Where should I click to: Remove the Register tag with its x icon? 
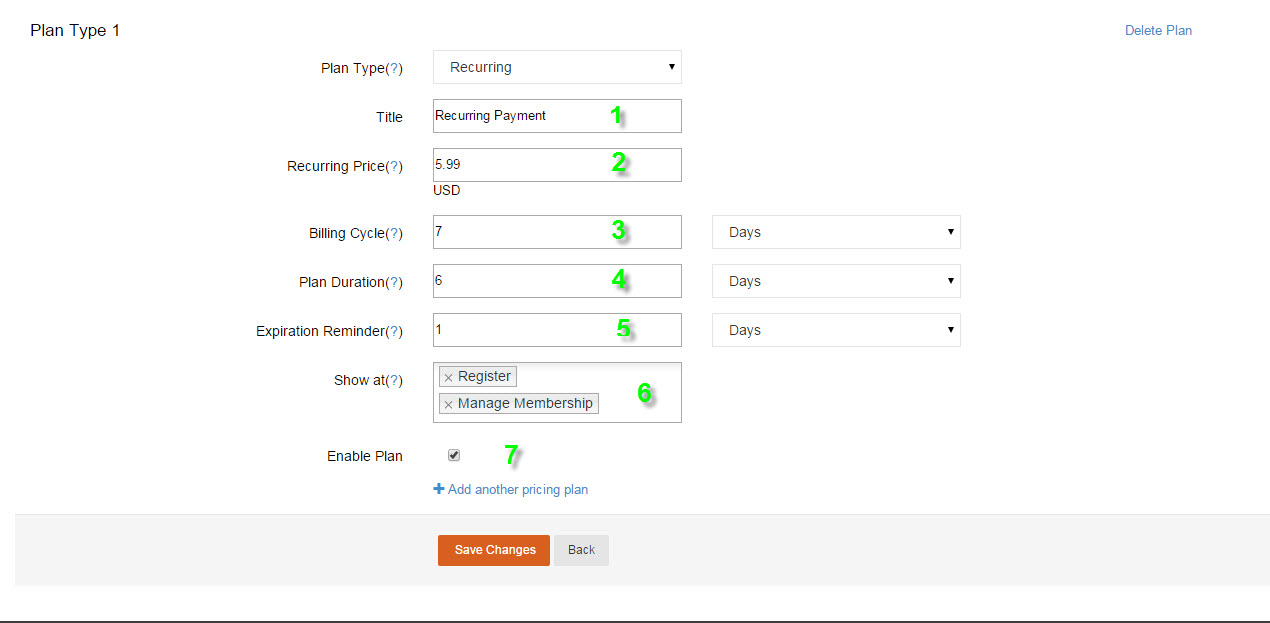click(x=448, y=377)
